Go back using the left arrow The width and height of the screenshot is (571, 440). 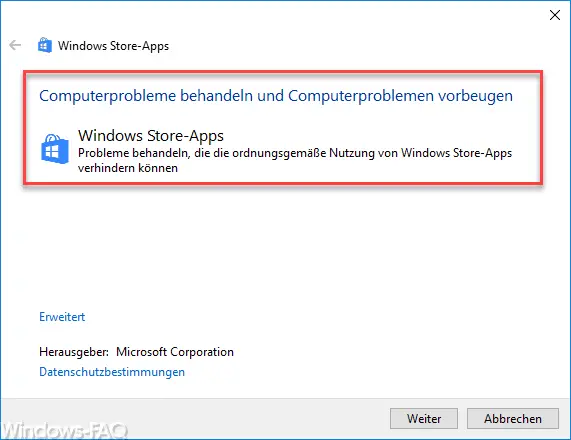[x=15, y=45]
